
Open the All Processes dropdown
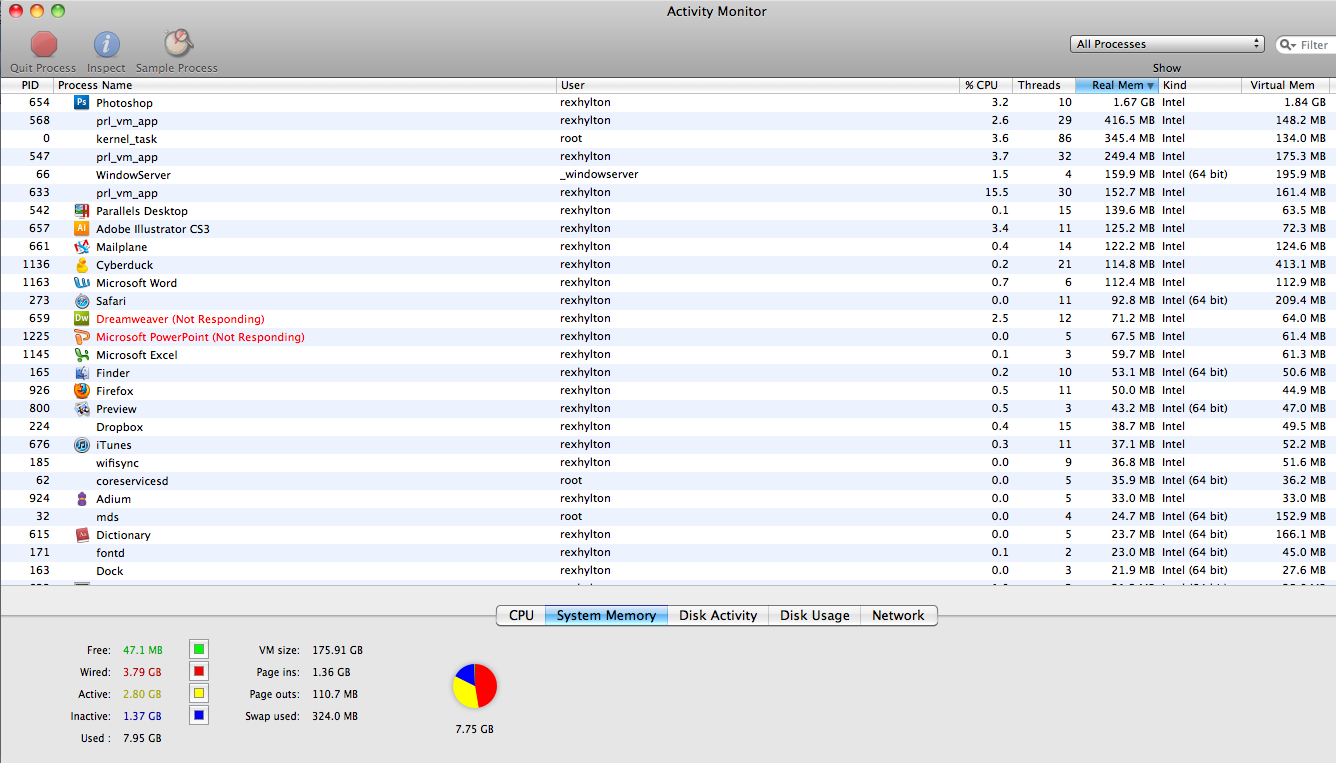pyautogui.click(x=1167, y=44)
